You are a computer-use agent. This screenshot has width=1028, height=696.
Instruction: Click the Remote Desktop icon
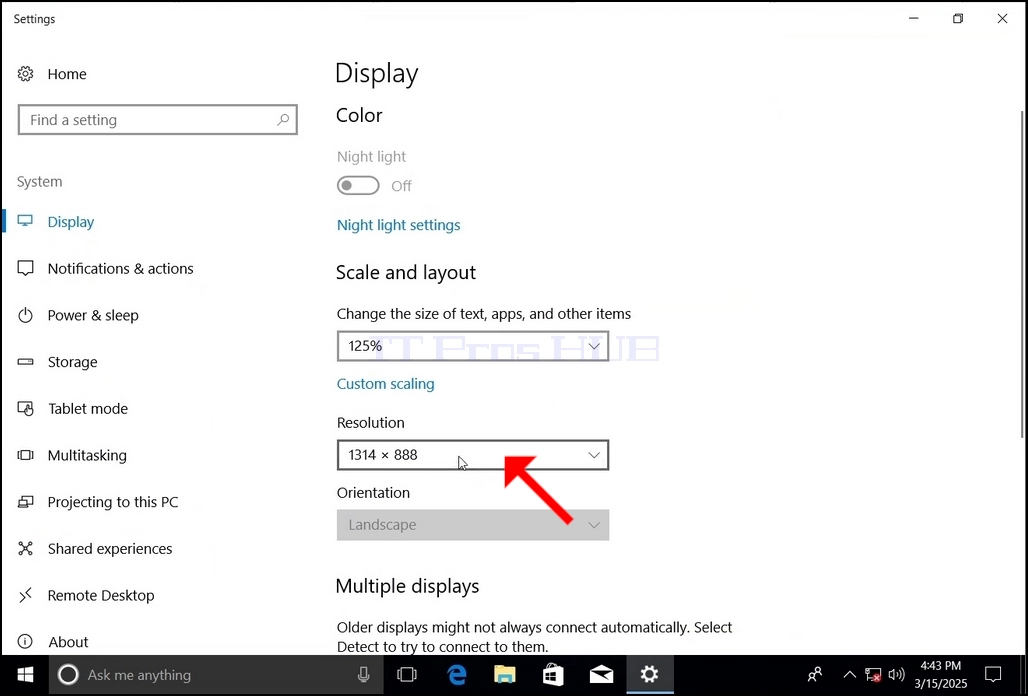[26, 595]
